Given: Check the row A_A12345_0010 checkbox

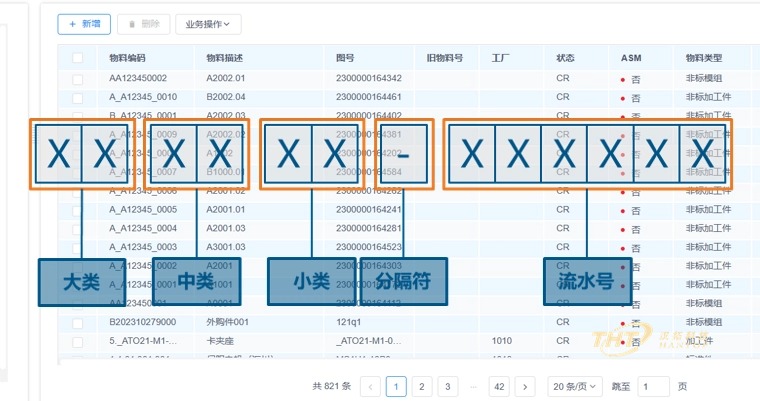Looking at the screenshot, I should pyautogui.click(x=77, y=98).
